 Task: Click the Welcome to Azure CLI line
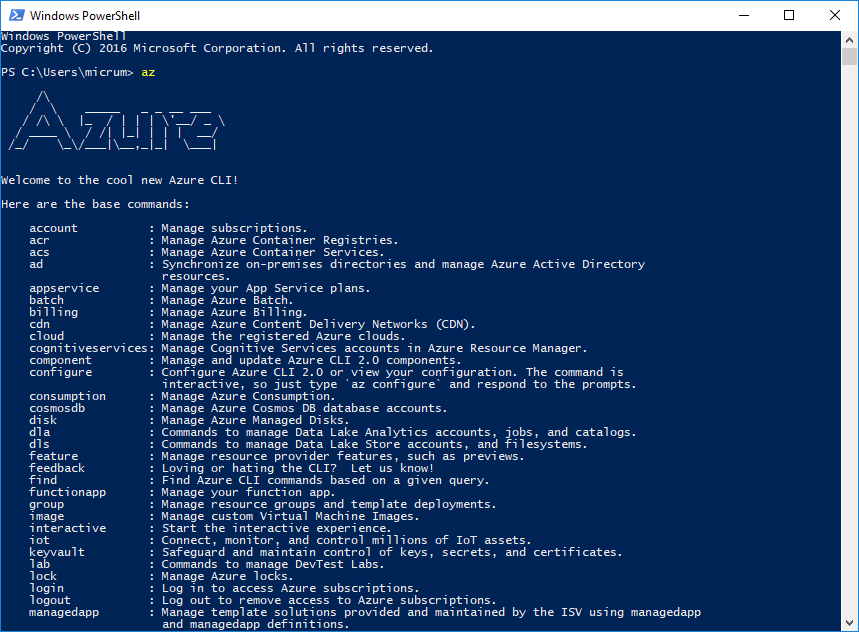120,179
